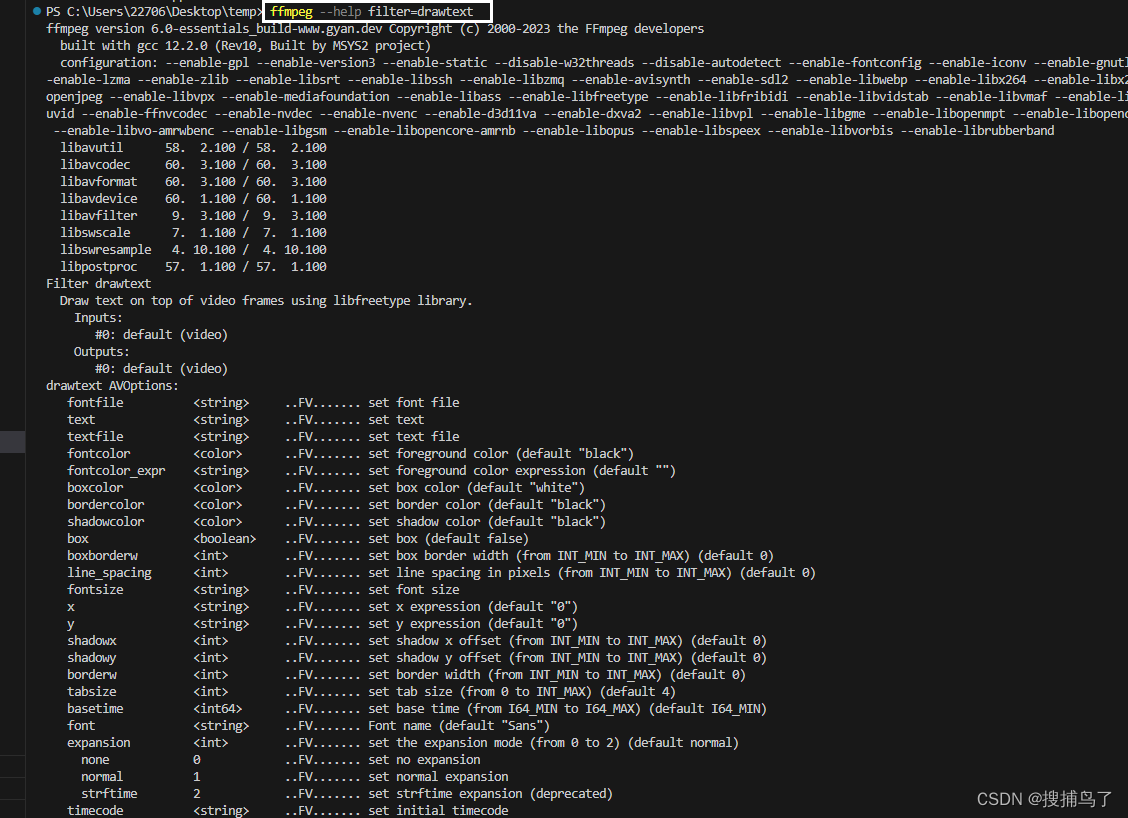This screenshot has width=1128, height=818.
Task: Click the 'libavfilter' version row
Action: click(x=193, y=216)
